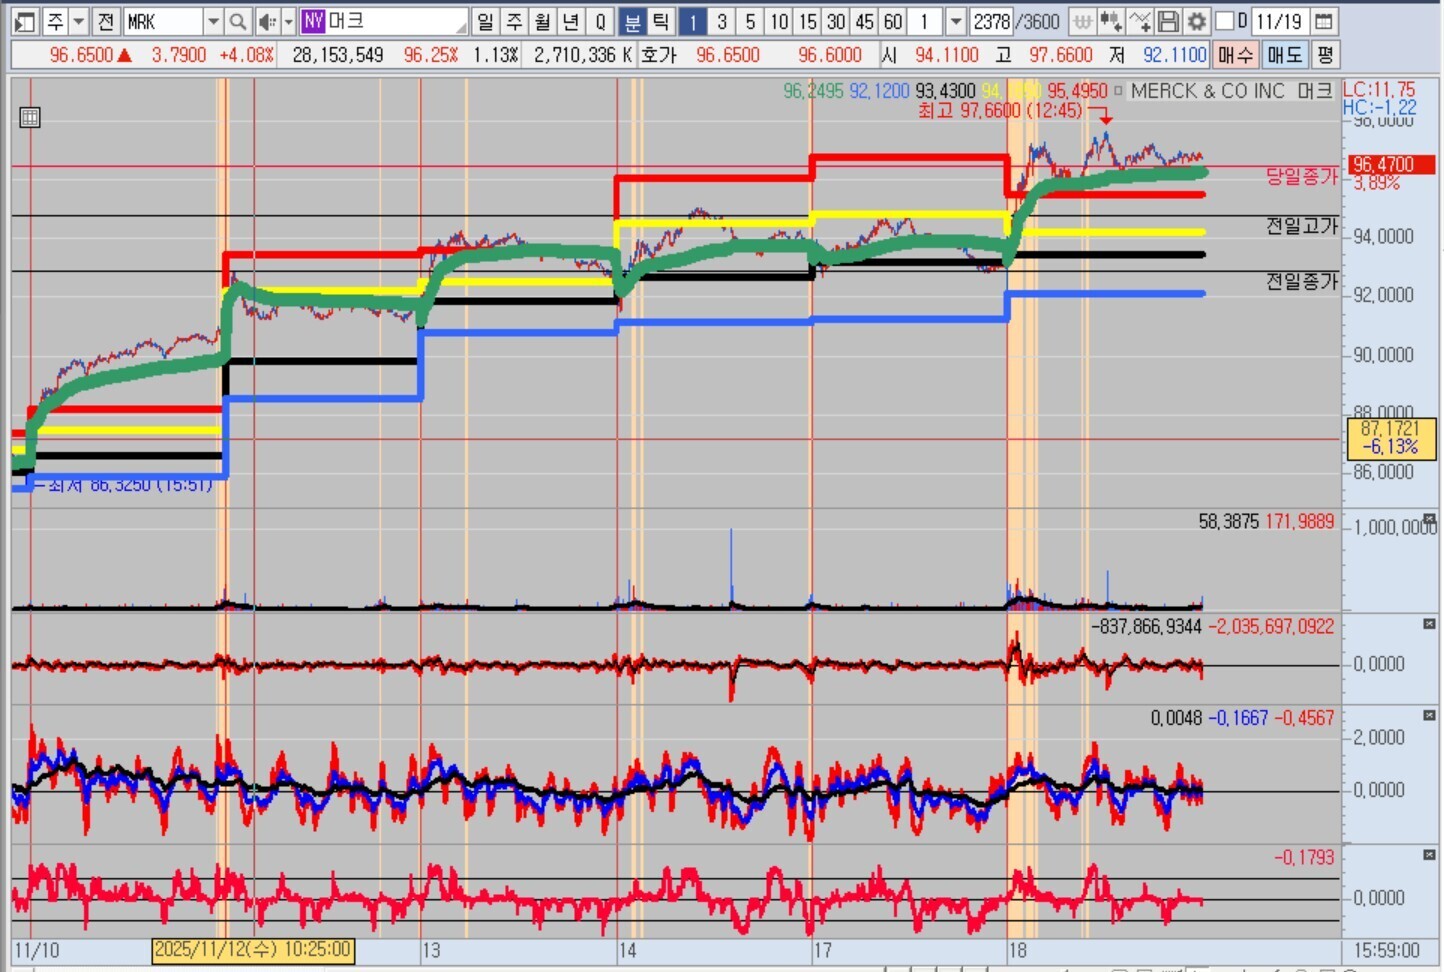Tick the D checkbox beside date field
The width and height of the screenshot is (1444, 972).
pos(1225,21)
